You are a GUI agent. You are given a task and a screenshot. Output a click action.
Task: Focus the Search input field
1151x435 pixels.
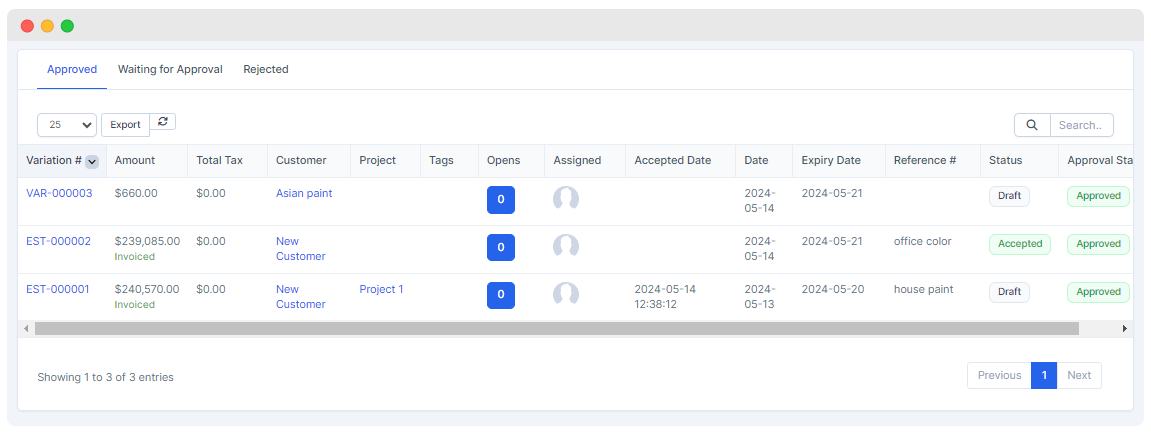[1081, 125]
